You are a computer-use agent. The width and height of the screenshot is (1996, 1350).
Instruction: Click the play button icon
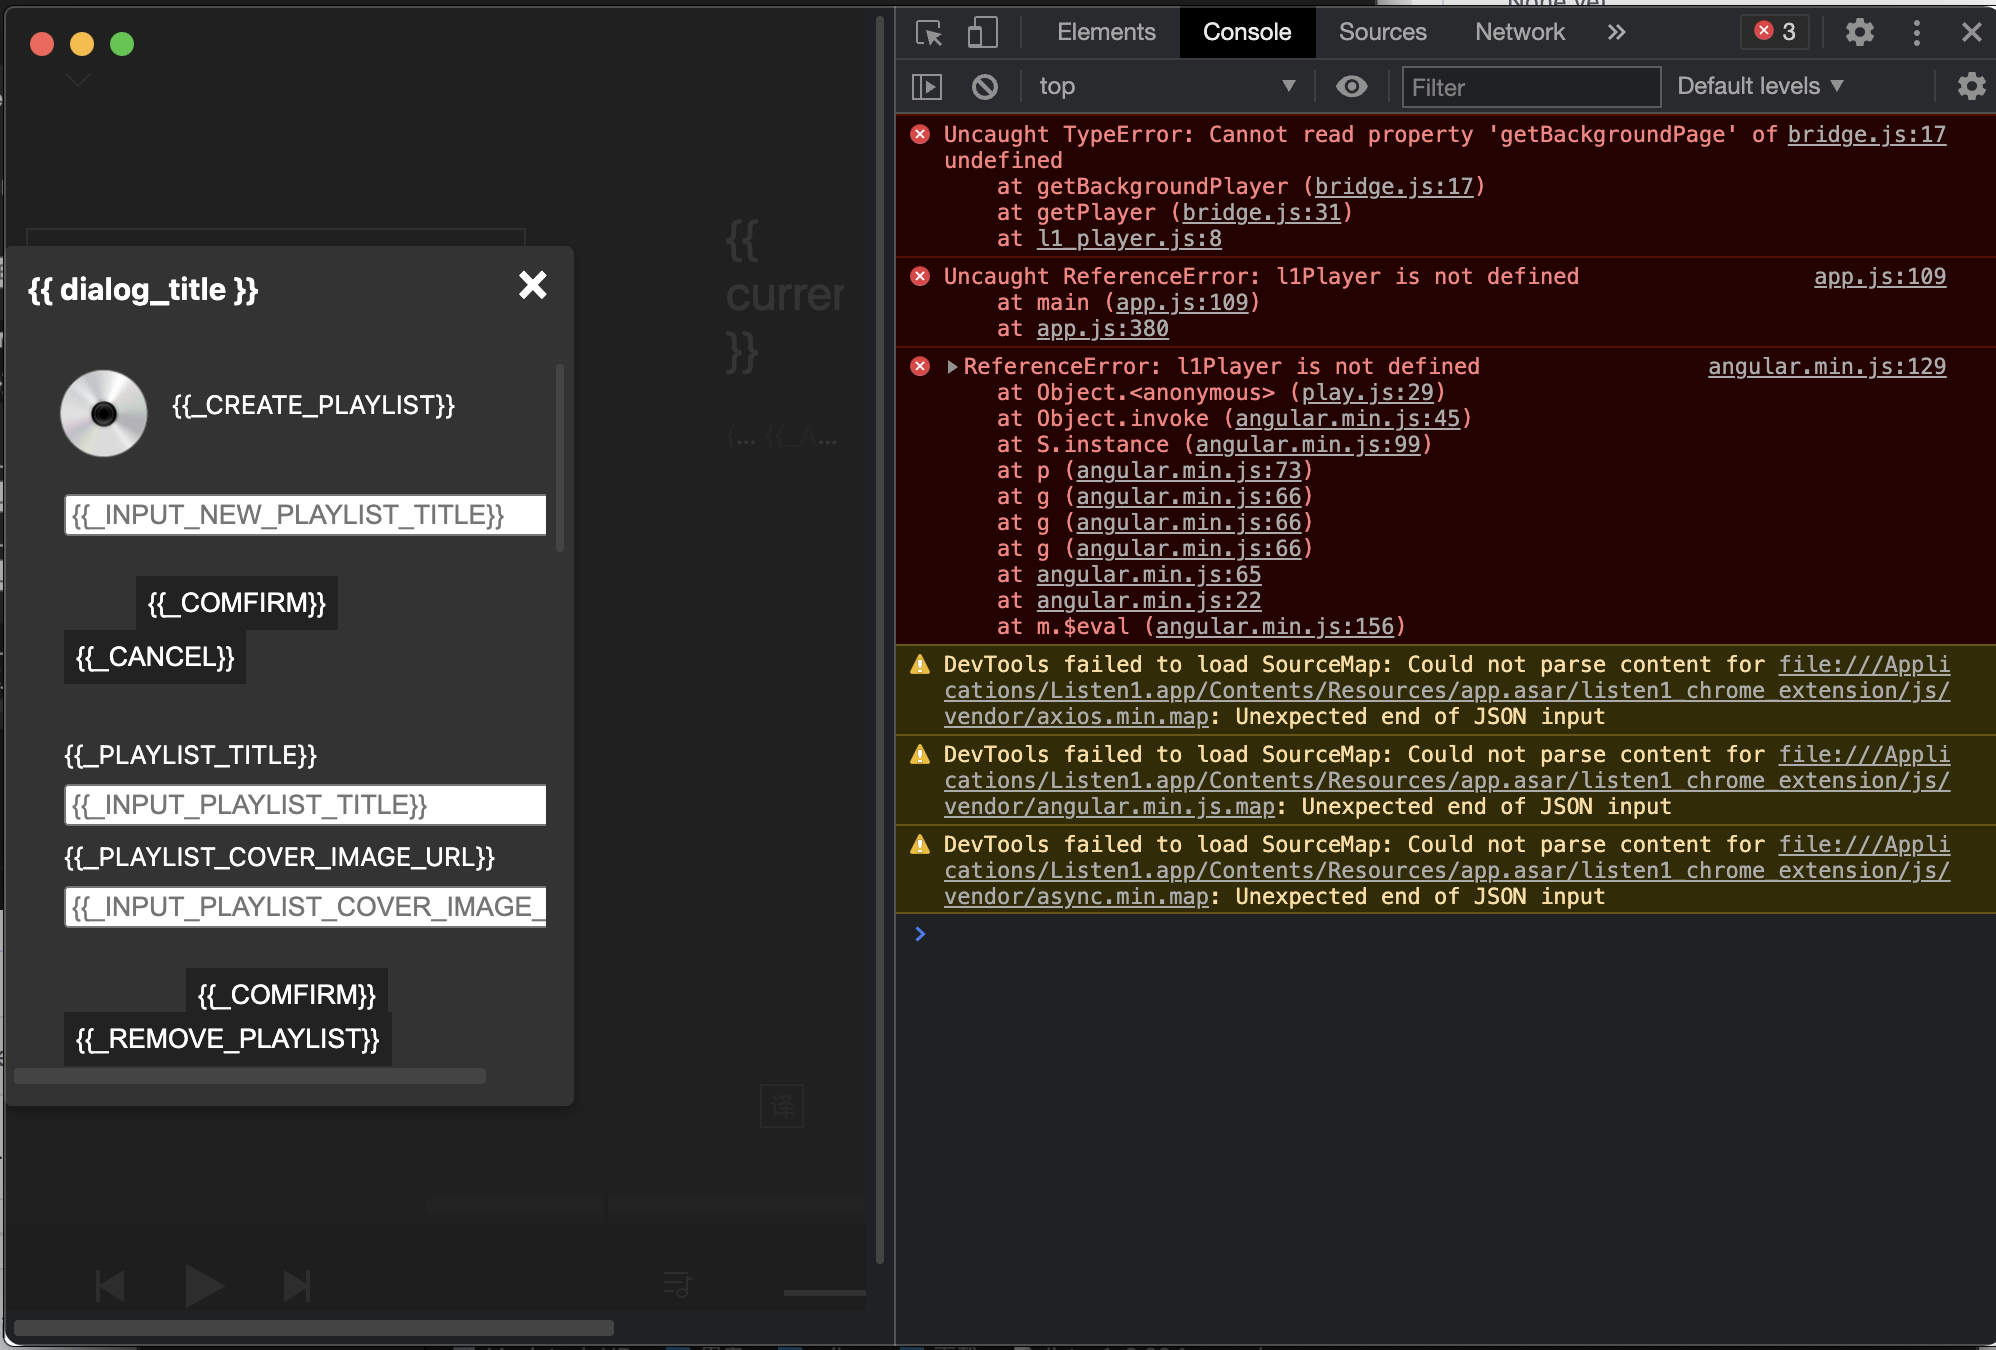(204, 1286)
